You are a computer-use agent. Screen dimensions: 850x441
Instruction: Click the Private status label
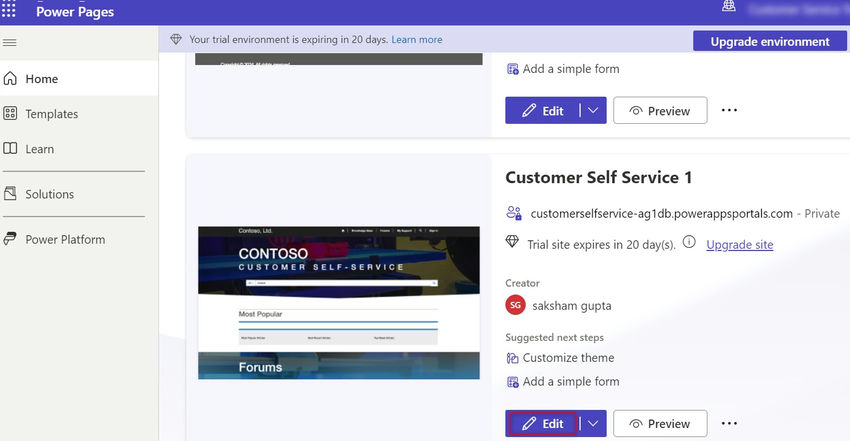(822, 213)
